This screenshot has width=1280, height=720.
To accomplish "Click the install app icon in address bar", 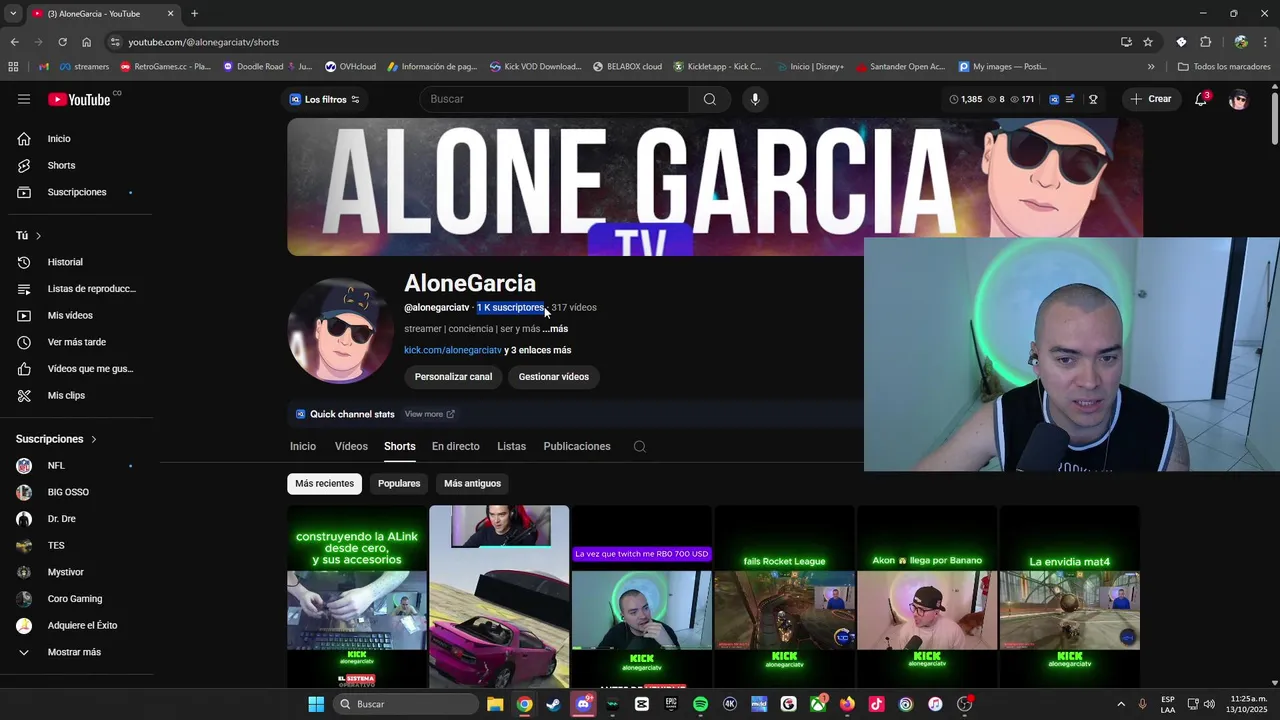I will [x=1126, y=42].
